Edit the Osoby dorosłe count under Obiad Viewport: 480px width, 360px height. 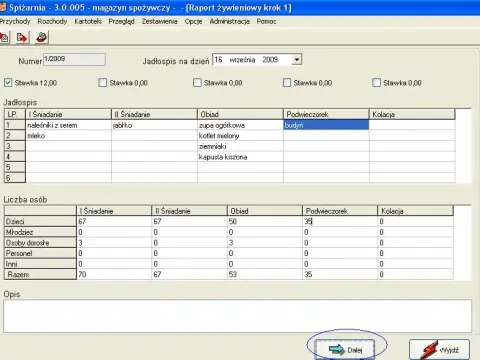click(265, 243)
